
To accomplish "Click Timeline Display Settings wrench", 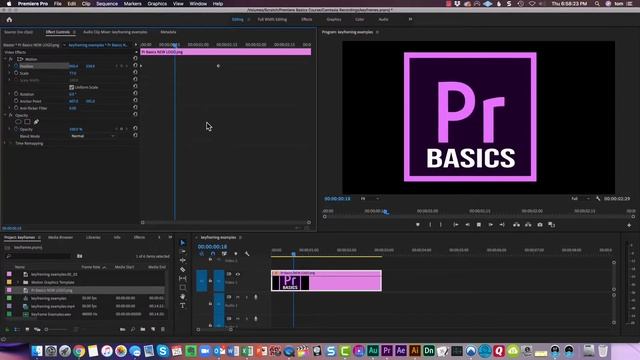I will (247, 253).
